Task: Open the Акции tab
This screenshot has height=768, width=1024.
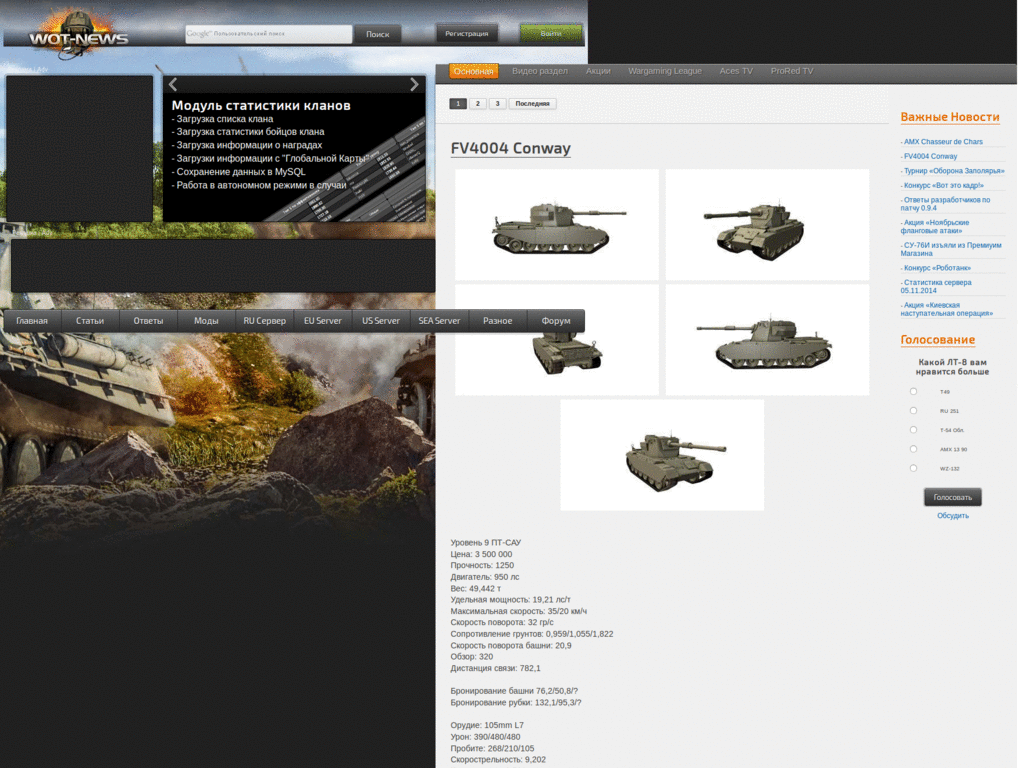Action: (598, 71)
